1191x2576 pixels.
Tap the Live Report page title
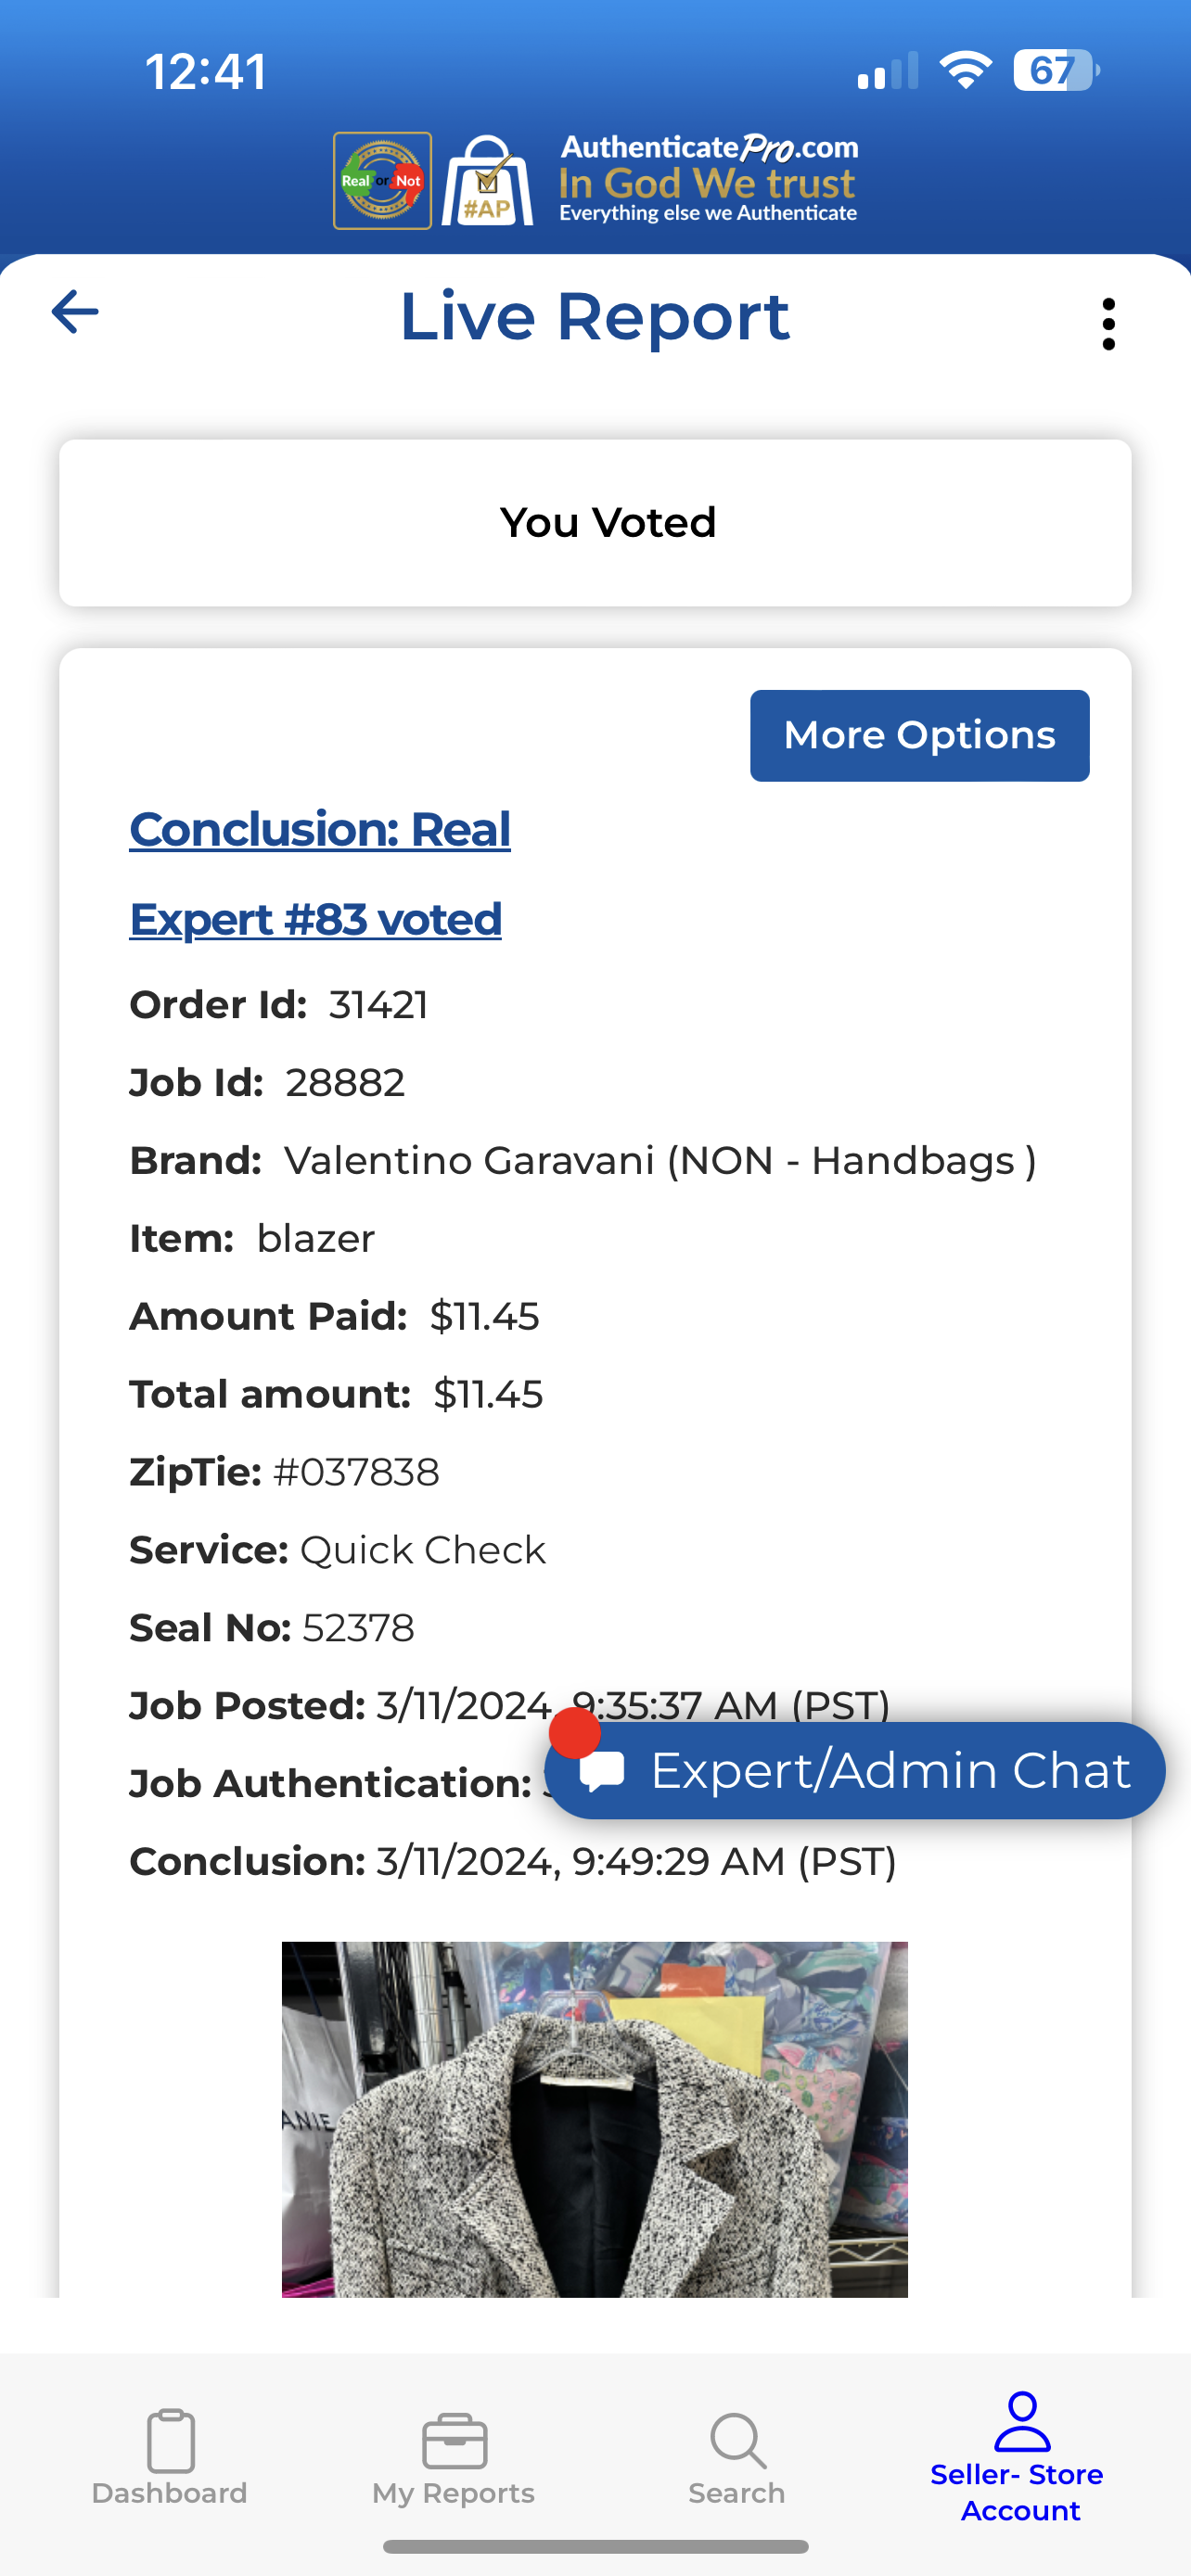[x=595, y=317]
